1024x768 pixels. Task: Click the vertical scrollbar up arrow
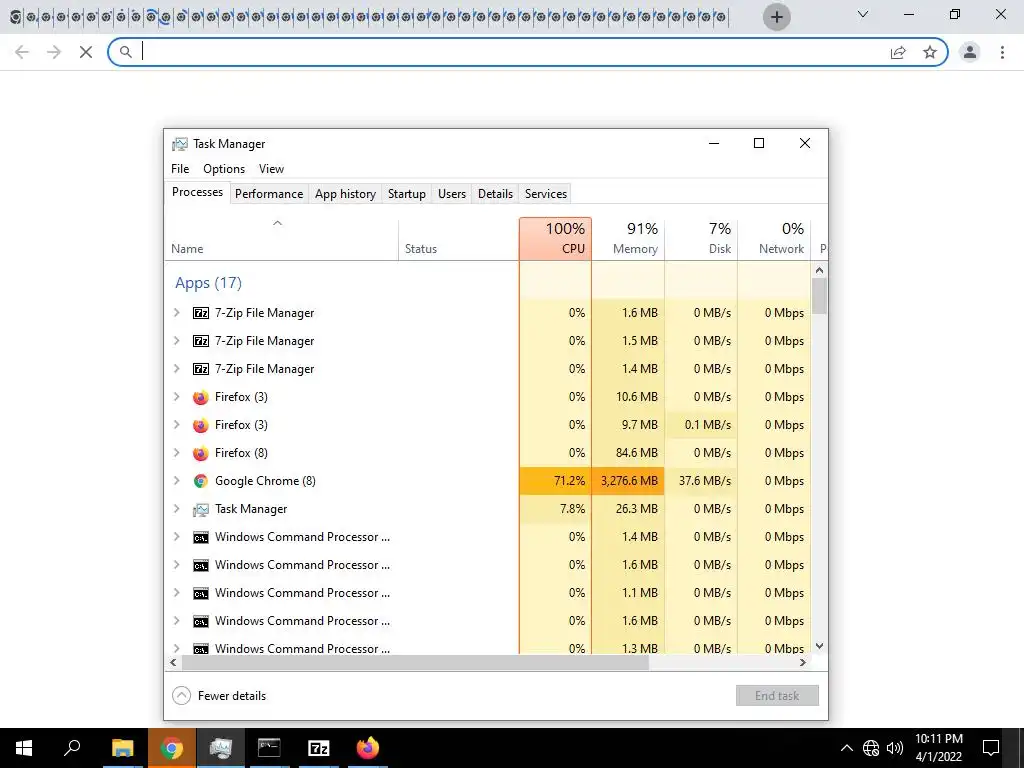pos(820,270)
